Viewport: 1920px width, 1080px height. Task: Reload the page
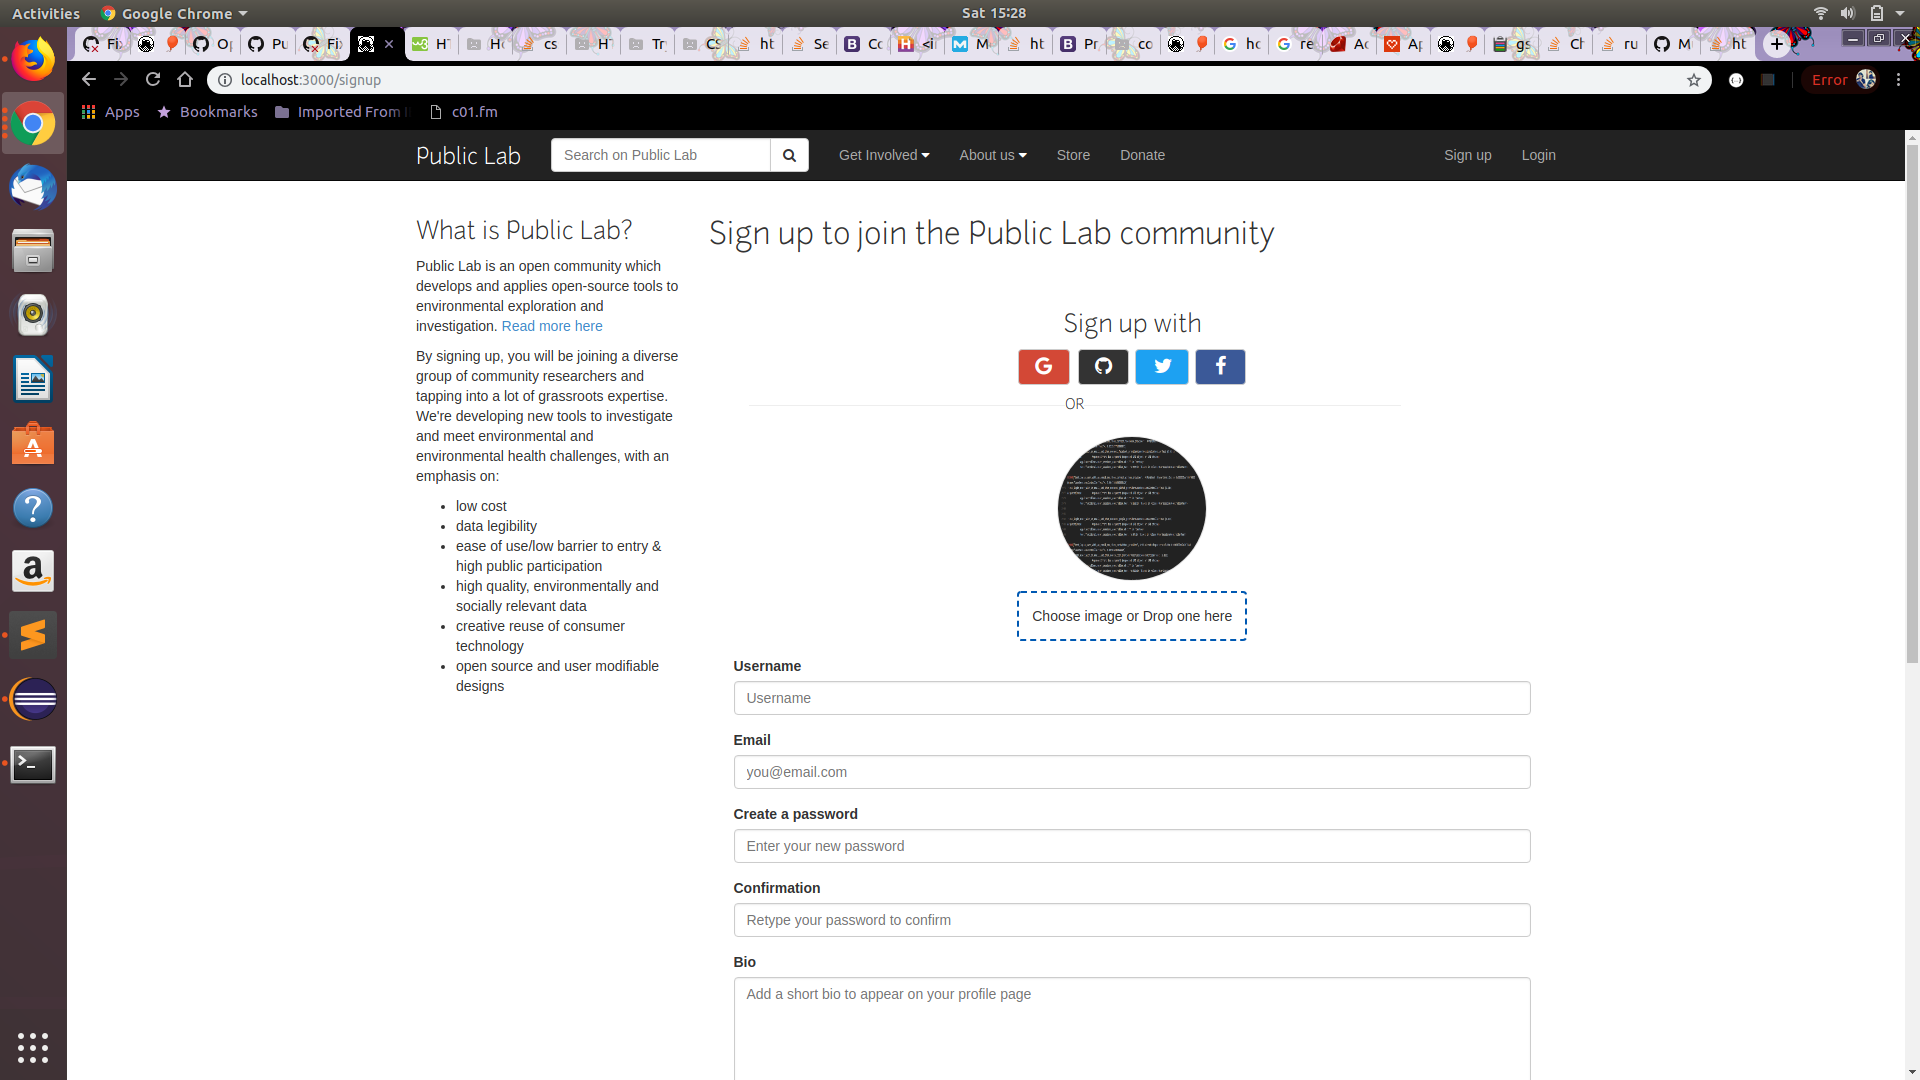click(x=153, y=79)
